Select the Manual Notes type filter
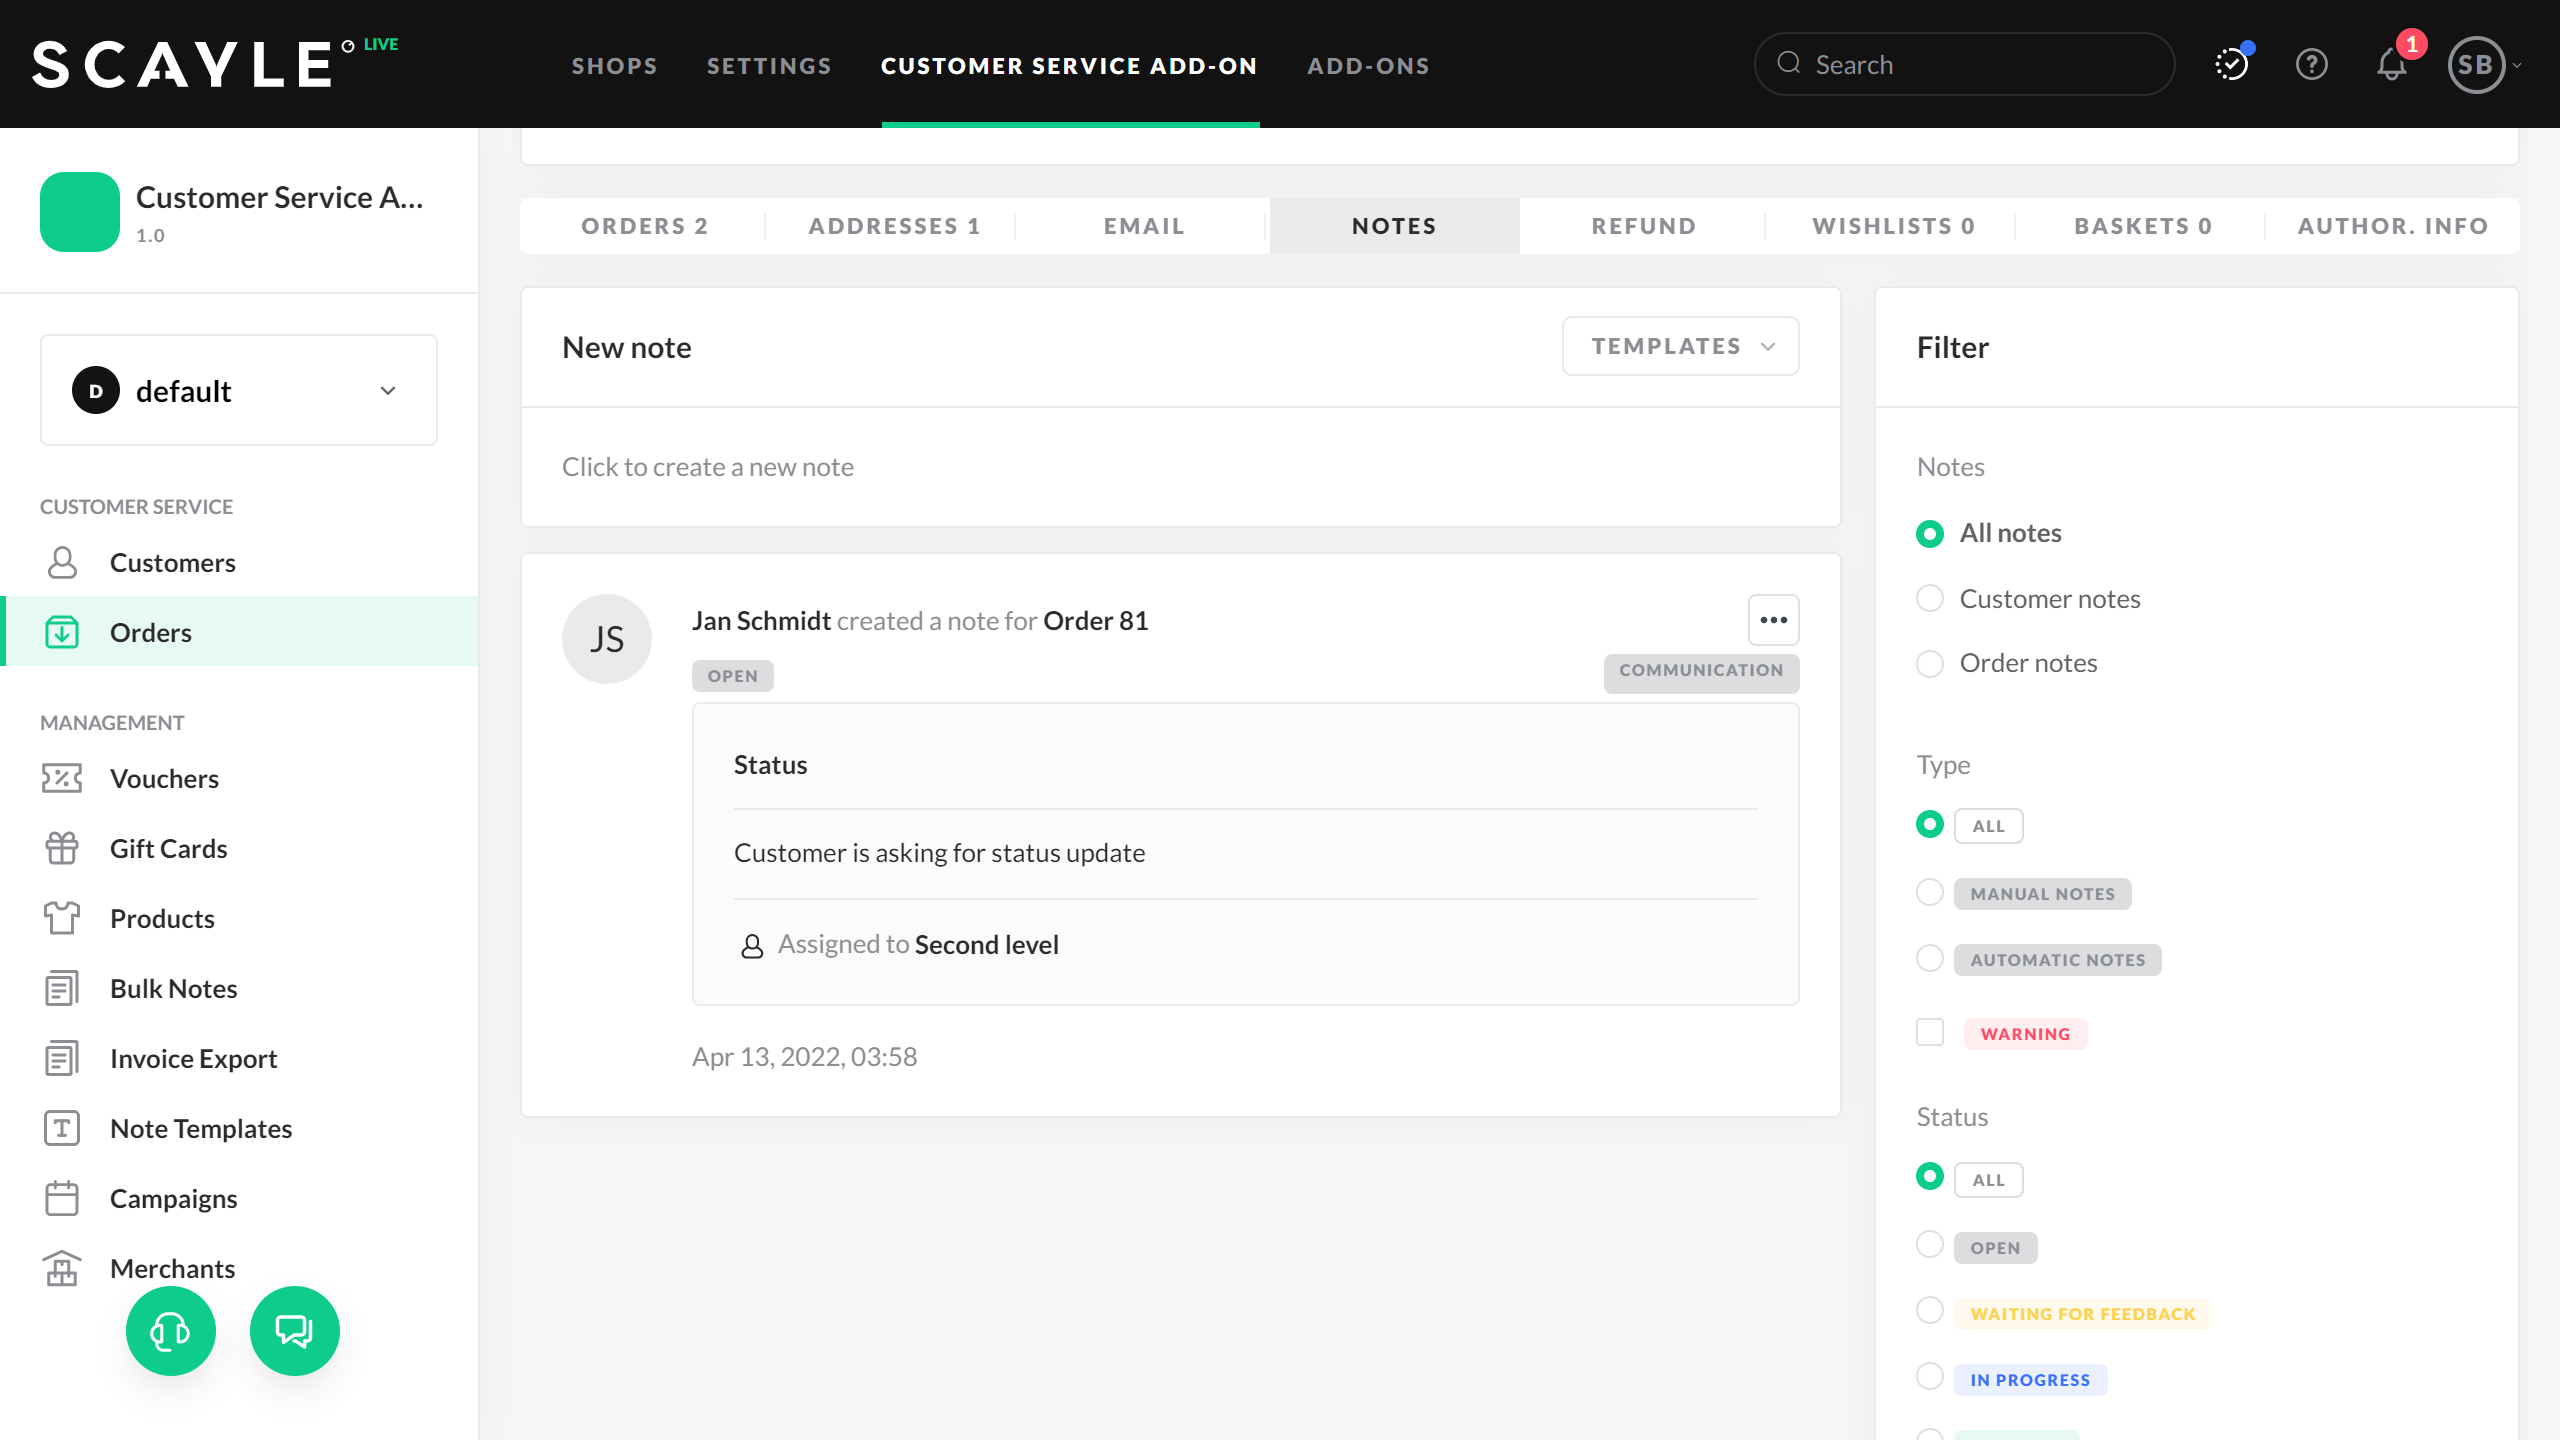 [x=1930, y=892]
